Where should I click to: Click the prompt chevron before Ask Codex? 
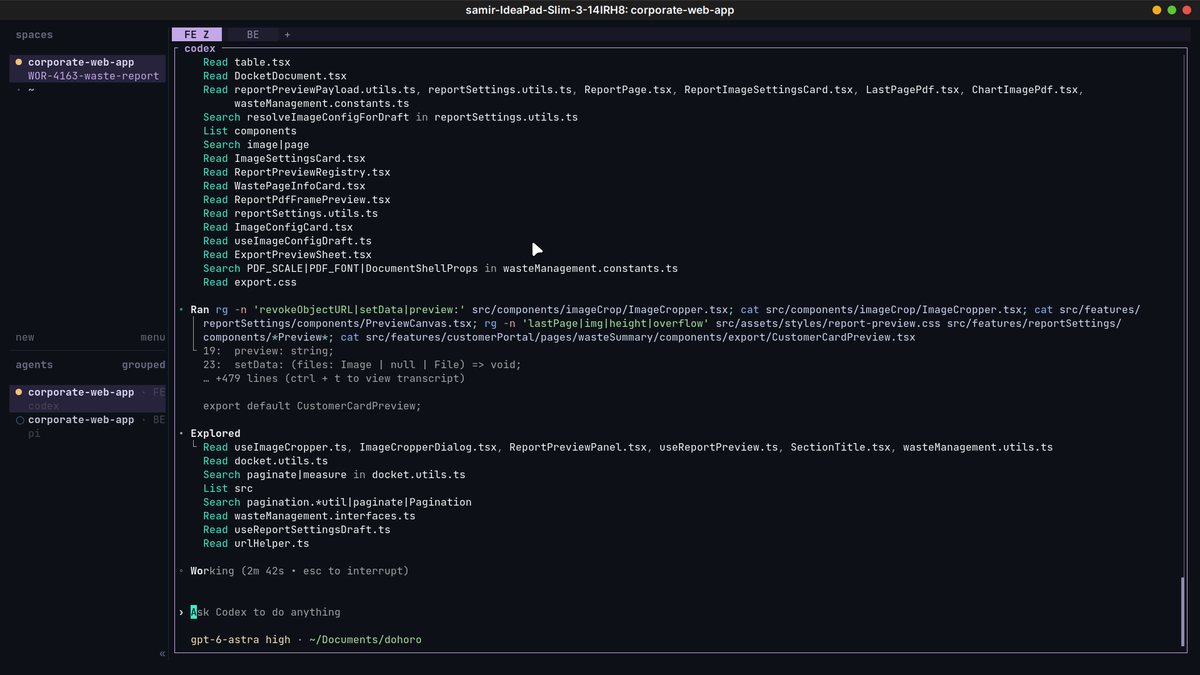coord(181,612)
